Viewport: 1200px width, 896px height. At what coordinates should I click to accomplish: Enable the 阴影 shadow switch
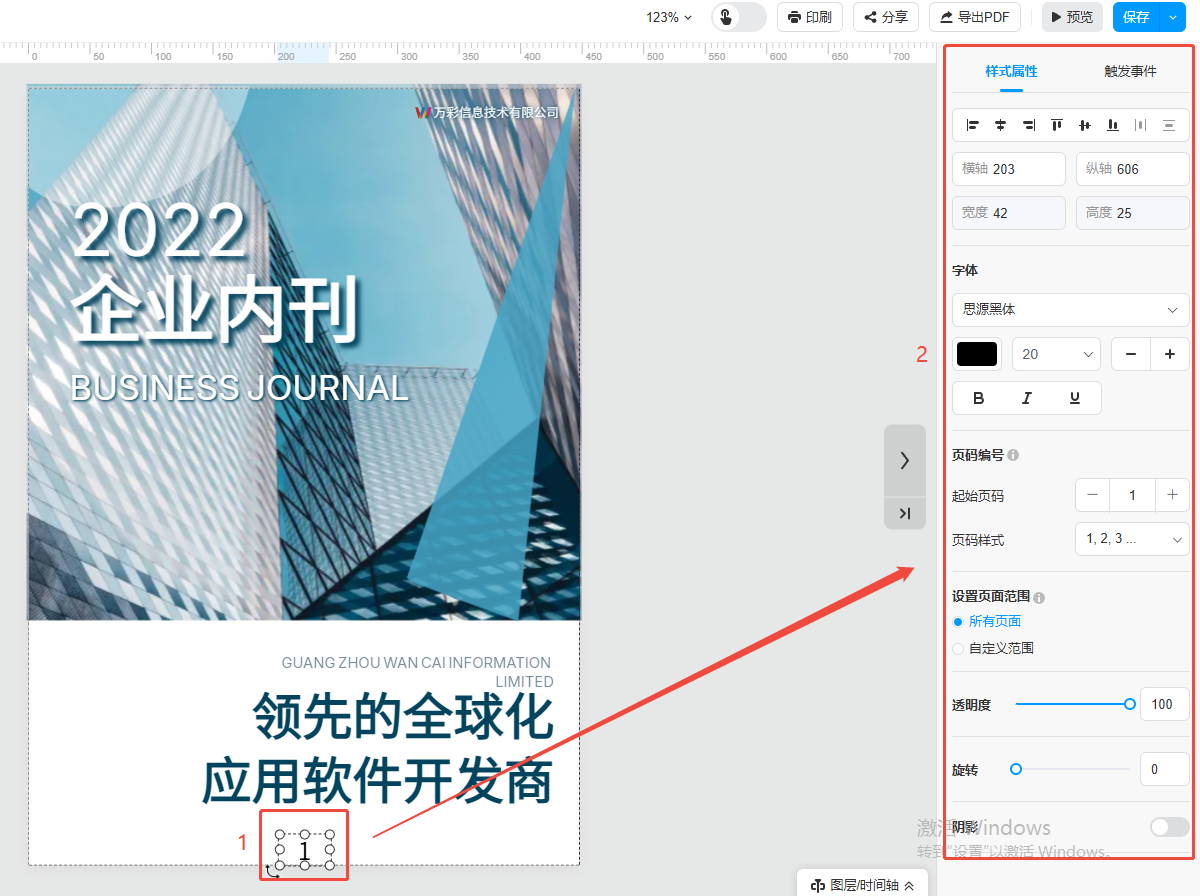pos(1169,827)
